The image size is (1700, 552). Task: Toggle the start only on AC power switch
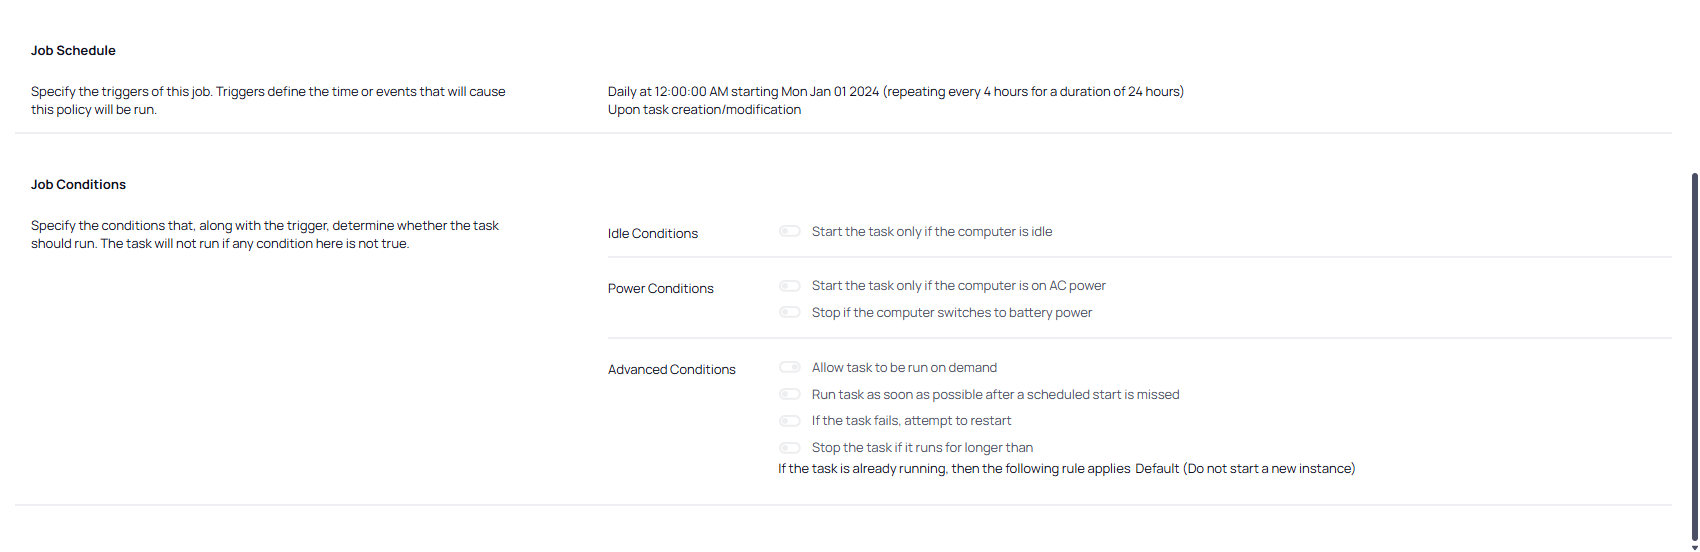click(790, 286)
